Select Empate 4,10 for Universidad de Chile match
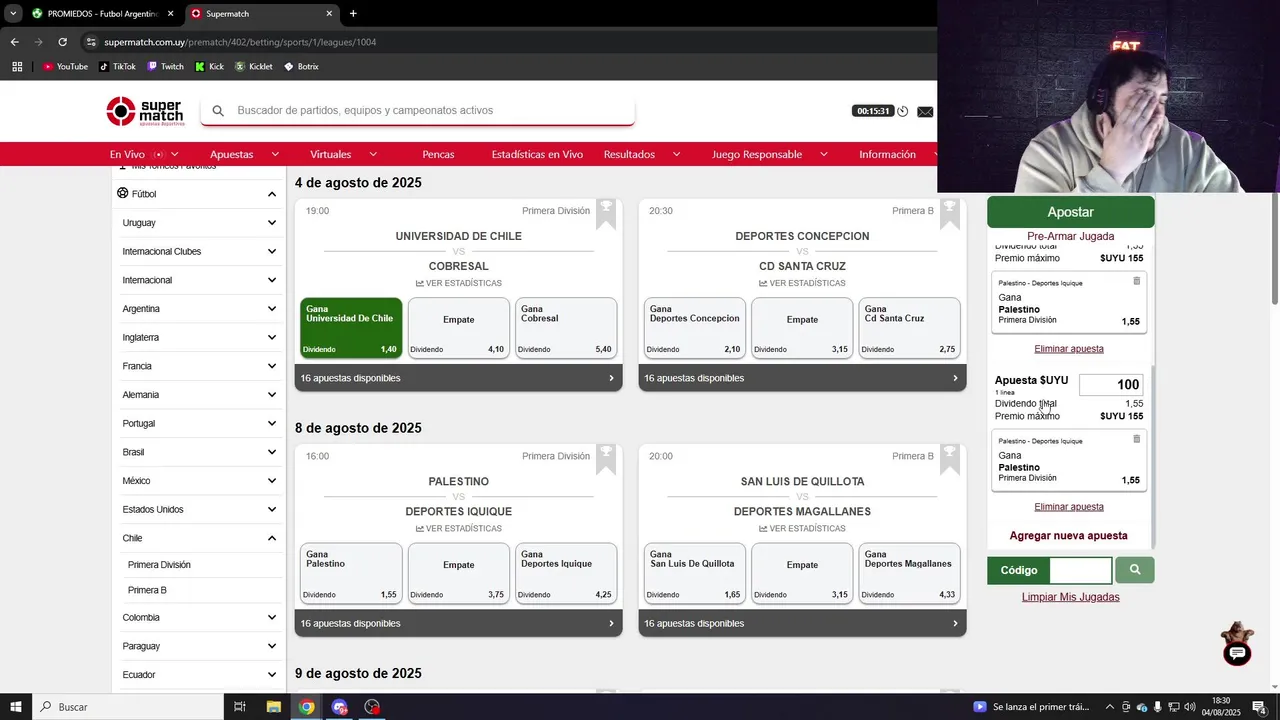Screen dimensions: 1280x720 coord(458,328)
